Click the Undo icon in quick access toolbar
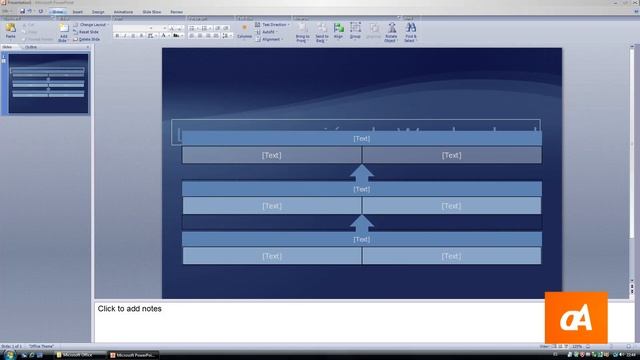This screenshot has width=640, height=360. [x=30, y=11]
